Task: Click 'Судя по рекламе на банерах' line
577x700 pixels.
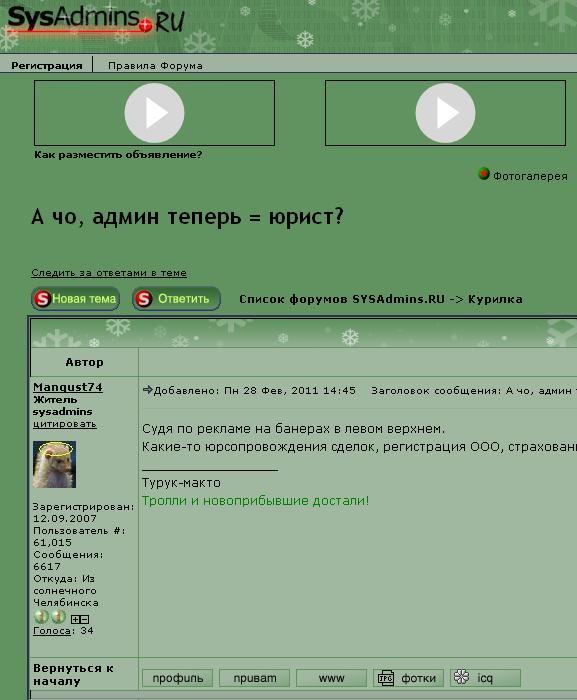Action: coord(293,429)
